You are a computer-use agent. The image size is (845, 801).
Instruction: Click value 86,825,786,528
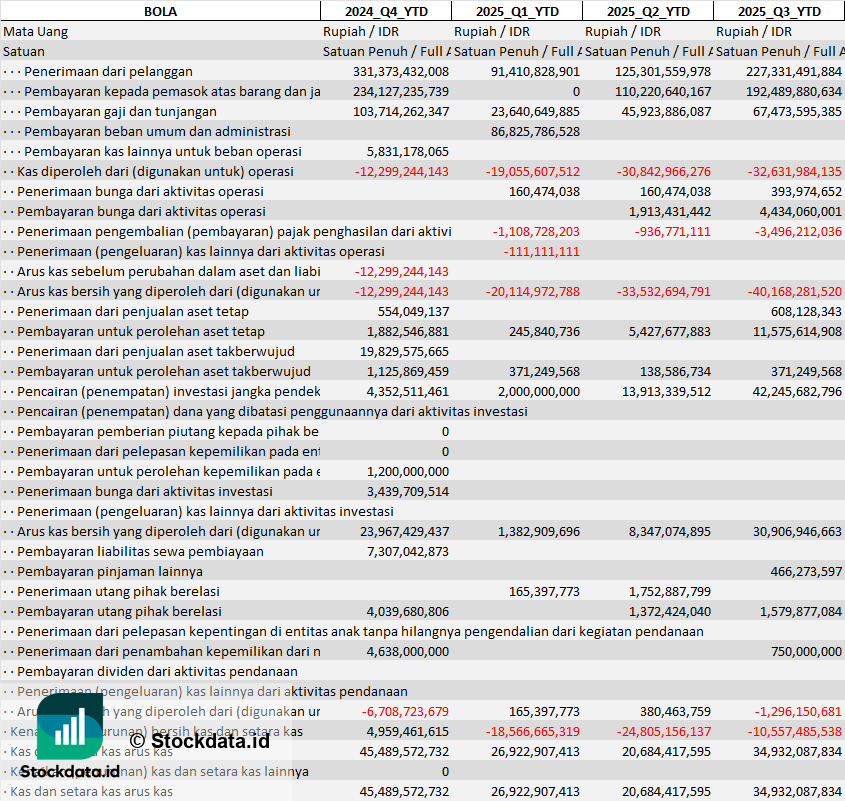coord(535,132)
